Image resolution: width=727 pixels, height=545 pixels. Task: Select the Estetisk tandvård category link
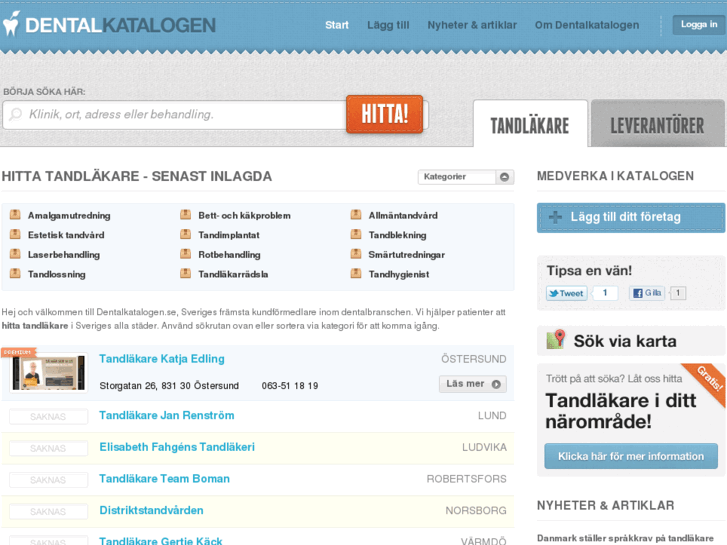[x=66, y=235]
